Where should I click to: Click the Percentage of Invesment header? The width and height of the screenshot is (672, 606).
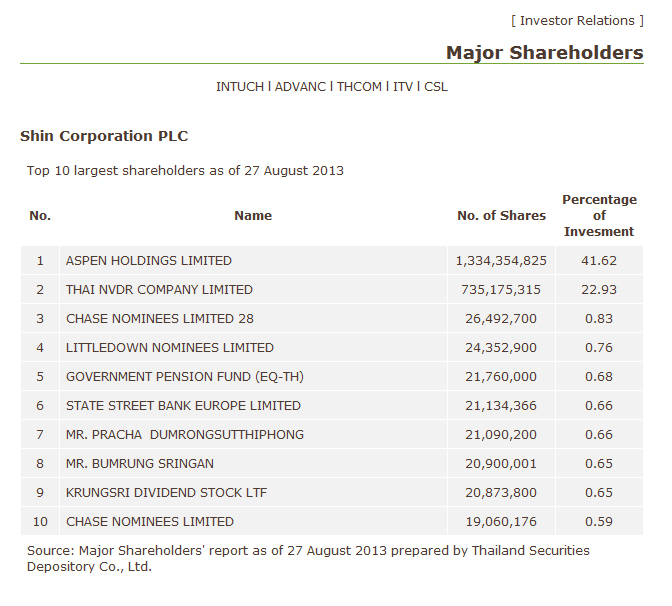(x=599, y=215)
